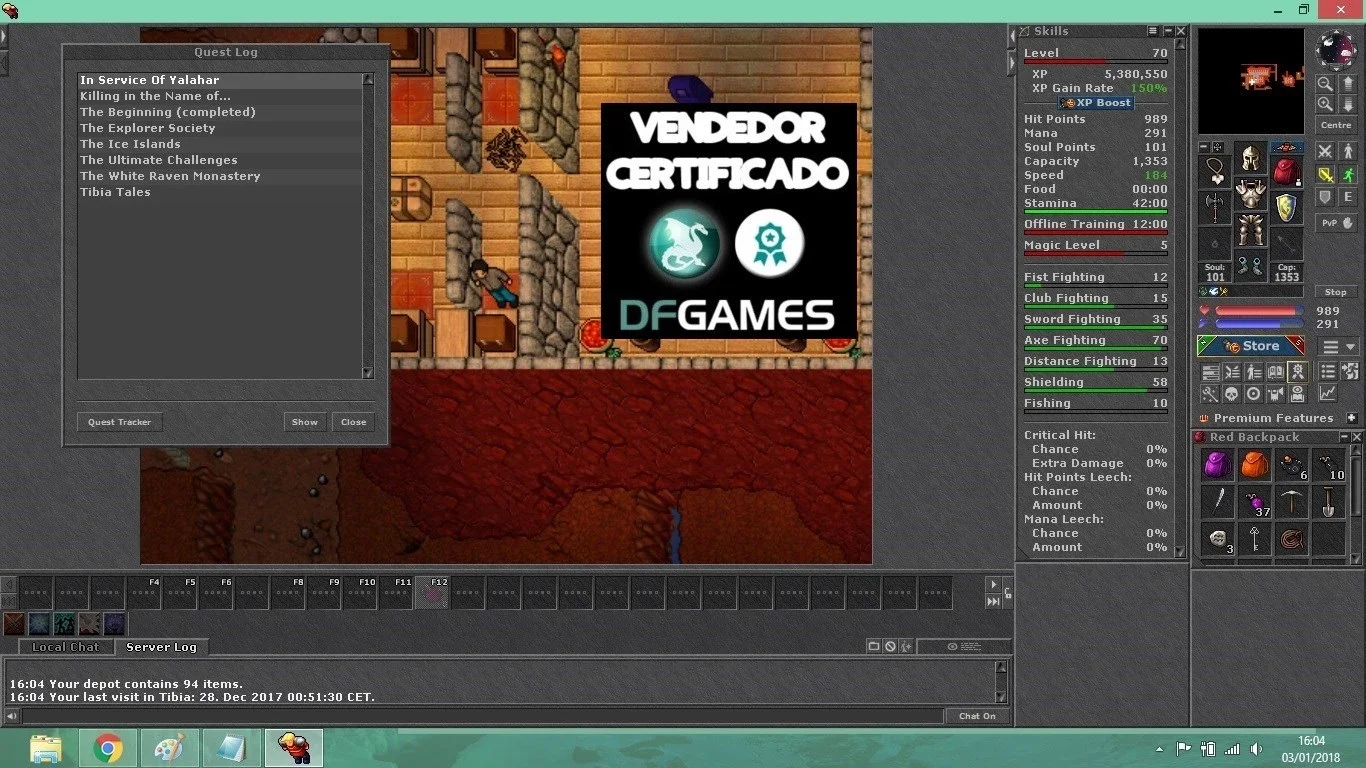
Task: Click the hit points red bar
Action: [x=1260, y=311]
